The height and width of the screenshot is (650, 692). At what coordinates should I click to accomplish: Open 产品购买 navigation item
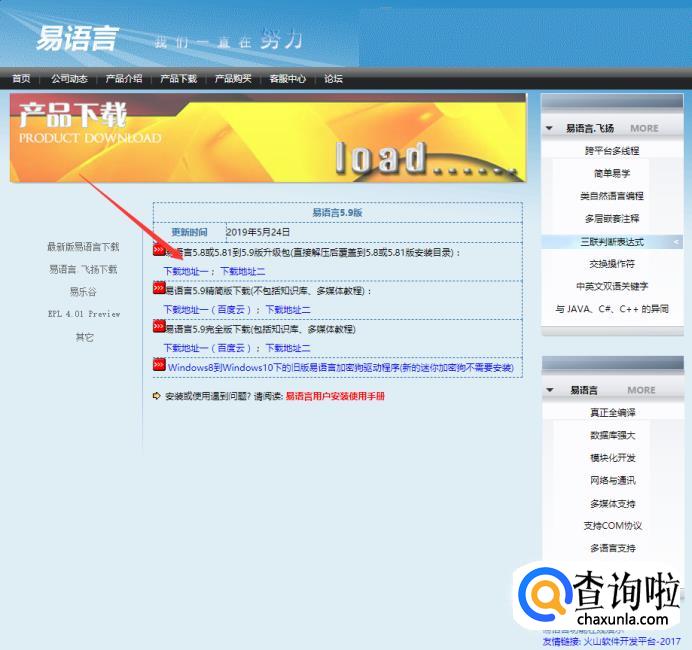click(233, 79)
